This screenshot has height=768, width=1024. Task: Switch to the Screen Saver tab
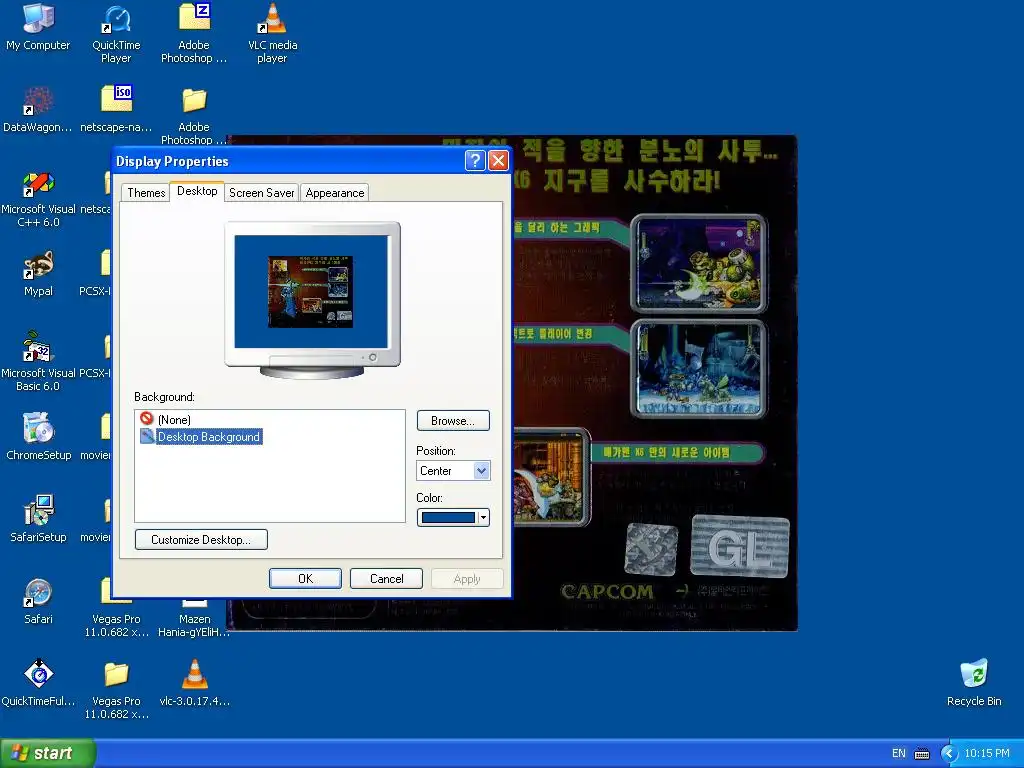click(x=262, y=193)
